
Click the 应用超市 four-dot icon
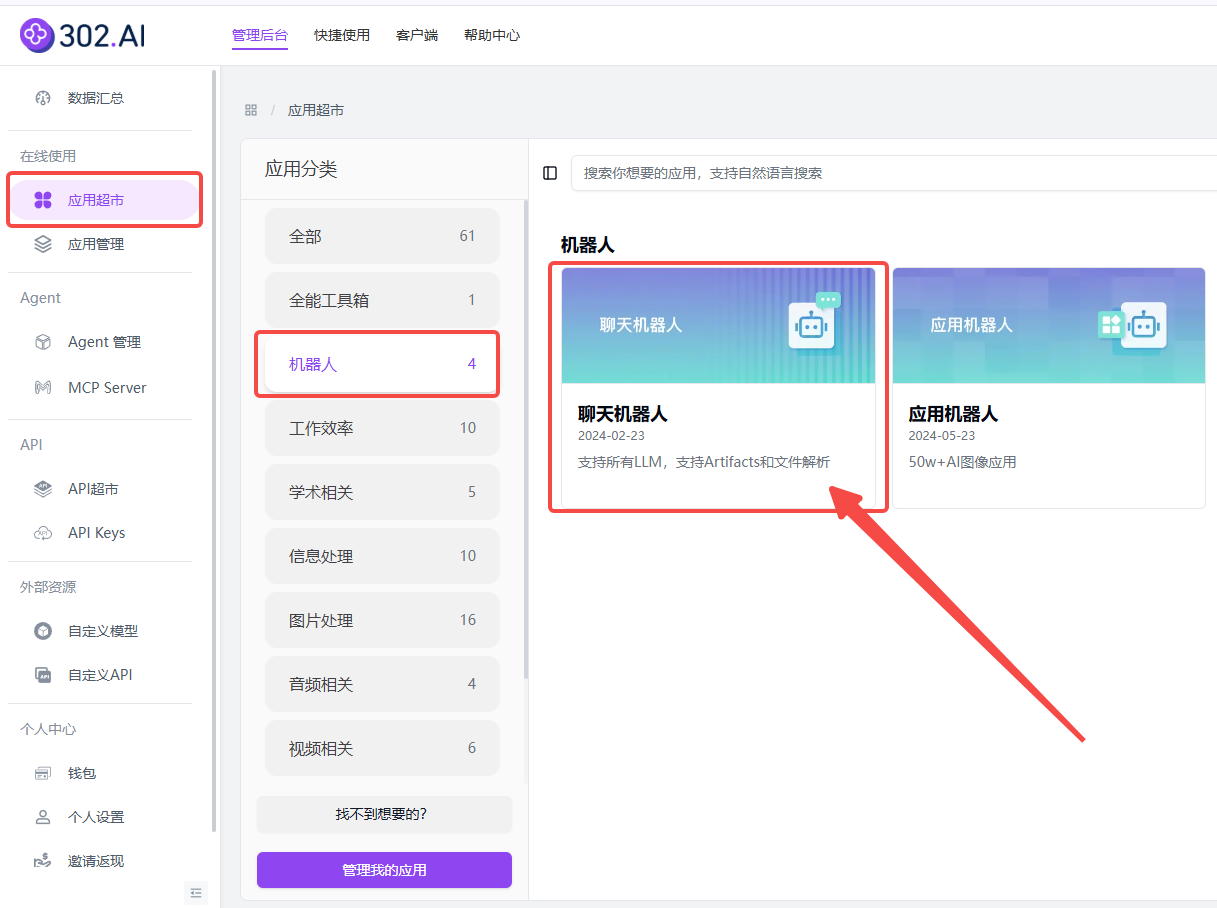[43, 200]
